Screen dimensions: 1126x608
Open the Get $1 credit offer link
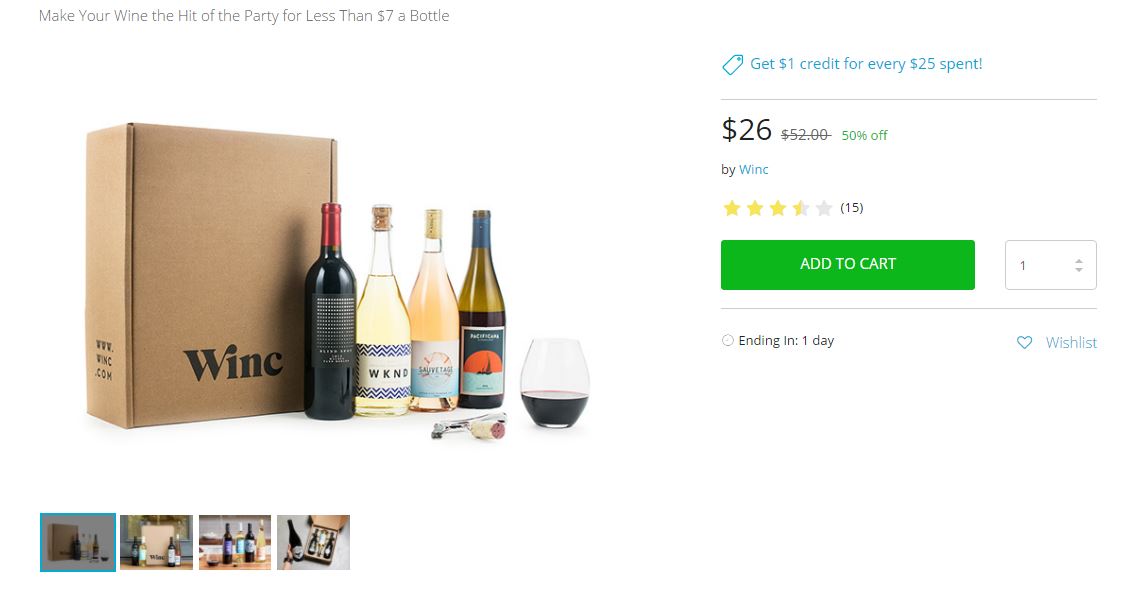click(x=866, y=64)
